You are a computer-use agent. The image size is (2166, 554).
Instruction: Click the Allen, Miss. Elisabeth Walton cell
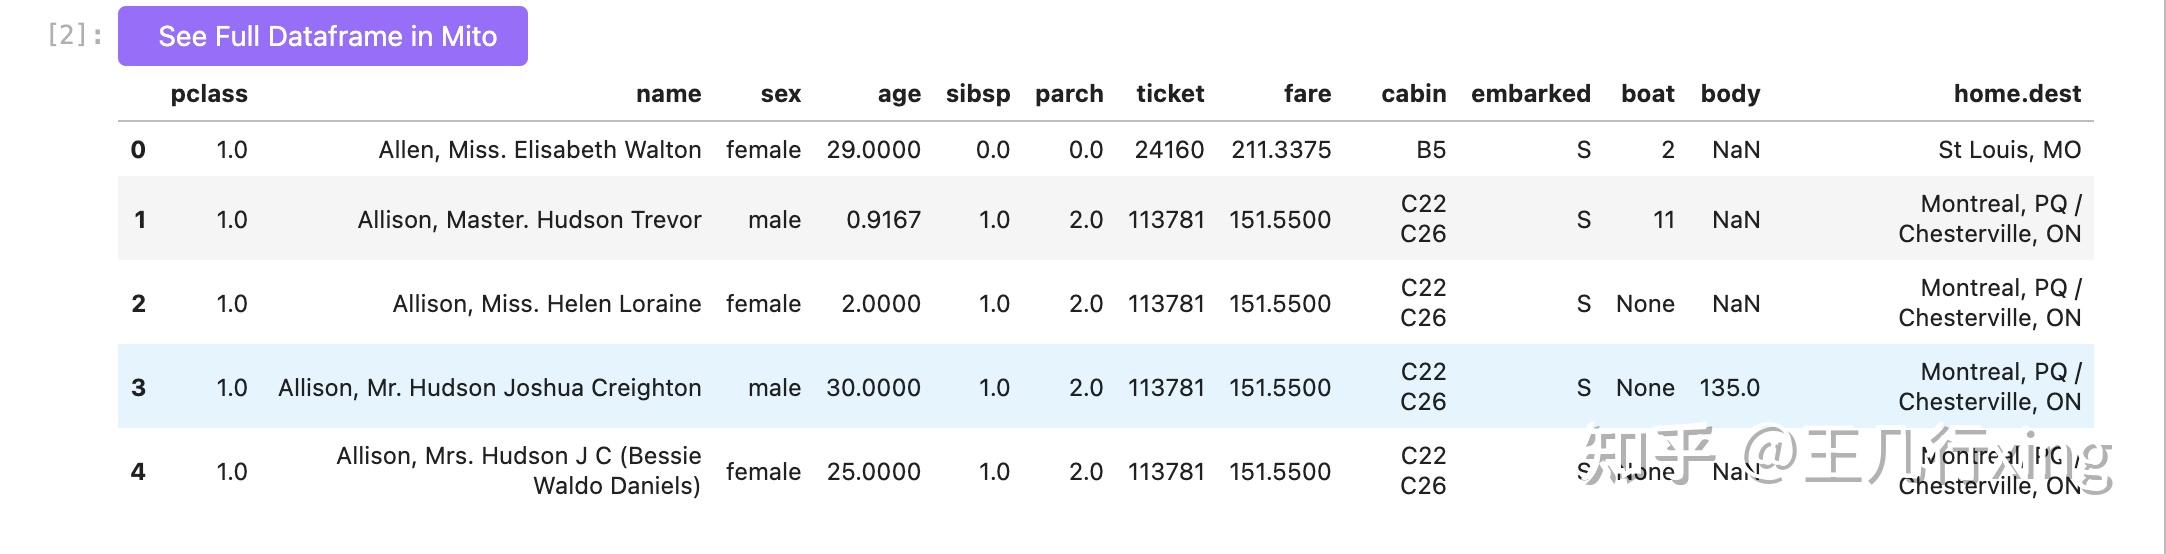539,150
